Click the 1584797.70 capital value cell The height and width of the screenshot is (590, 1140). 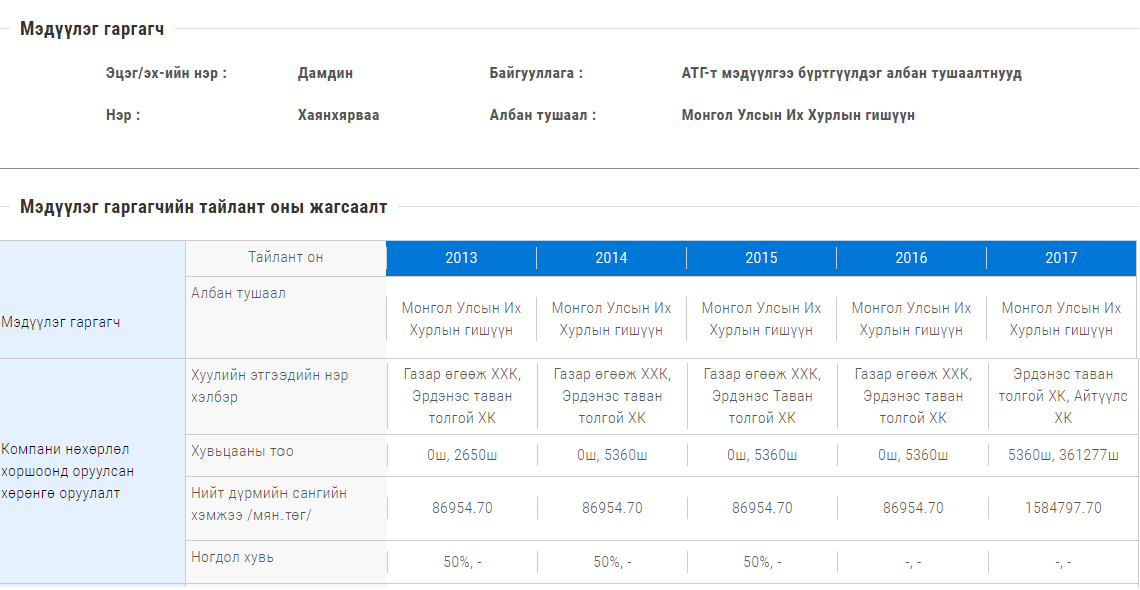click(x=1062, y=508)
